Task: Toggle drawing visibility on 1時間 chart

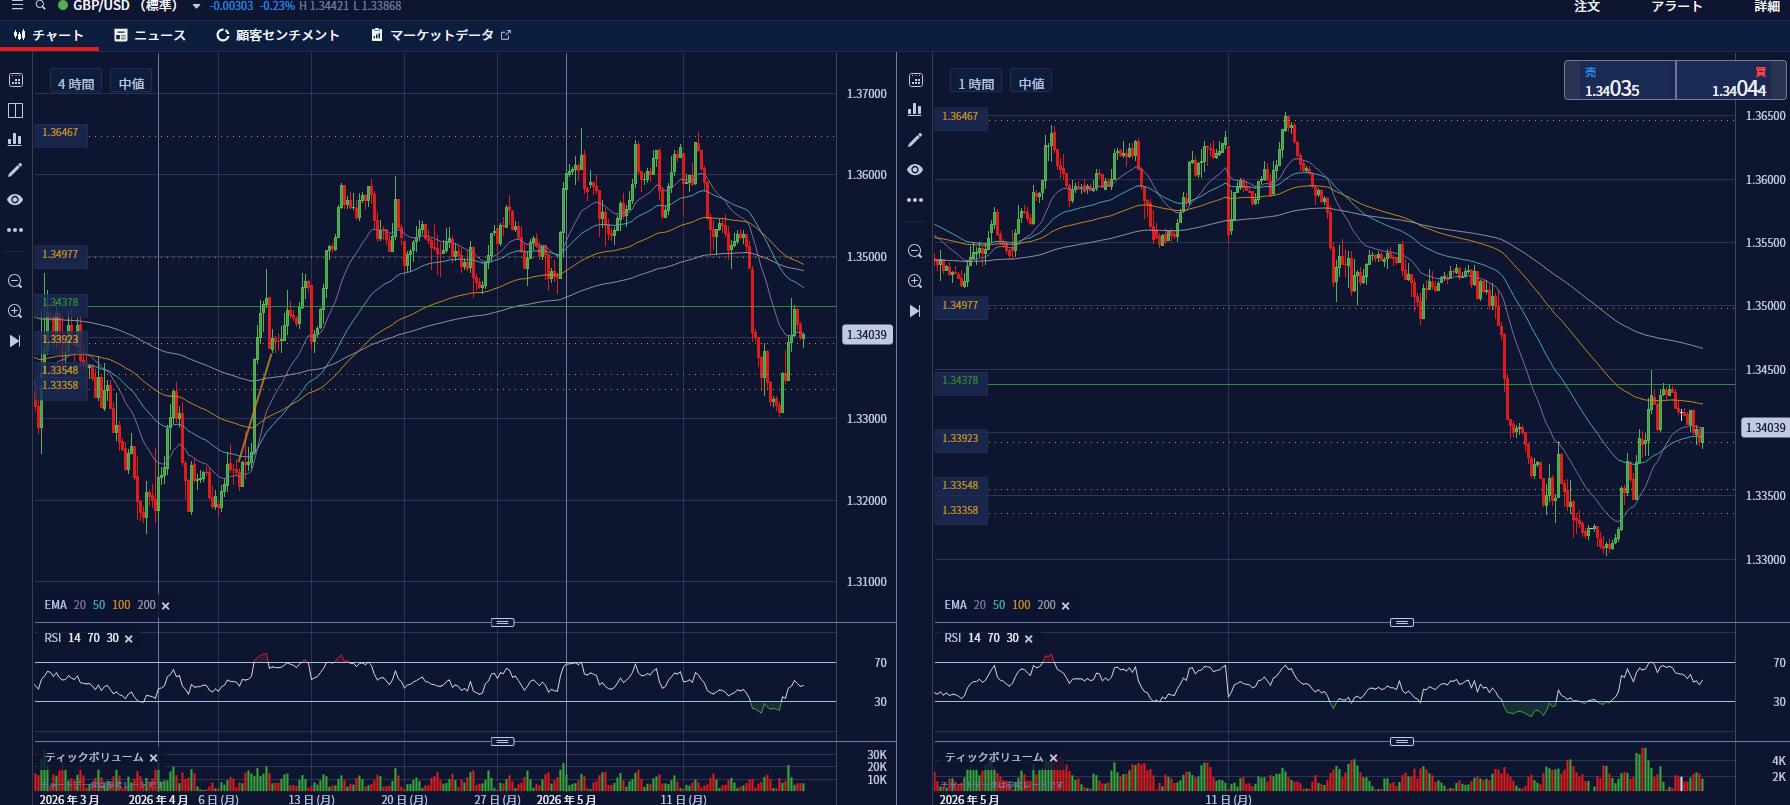Action: coord(915,170)
